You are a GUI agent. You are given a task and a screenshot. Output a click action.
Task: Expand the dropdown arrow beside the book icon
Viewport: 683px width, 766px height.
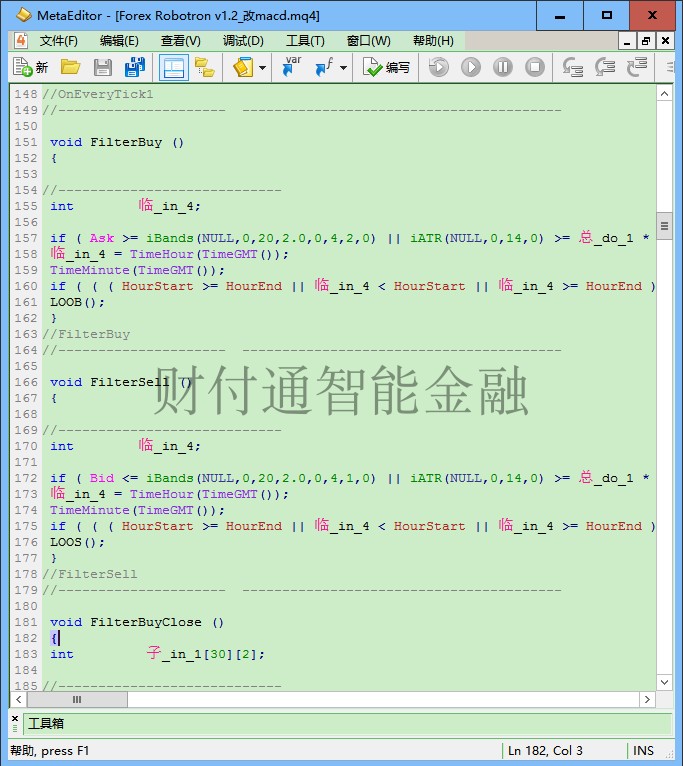click(262, 67)
